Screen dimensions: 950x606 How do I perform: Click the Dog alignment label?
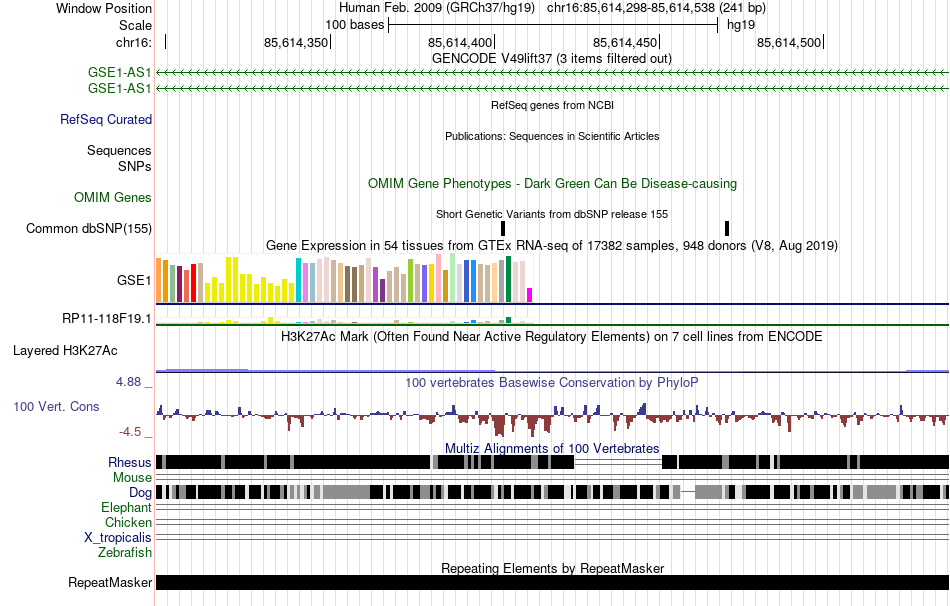(x=140, y=492)
